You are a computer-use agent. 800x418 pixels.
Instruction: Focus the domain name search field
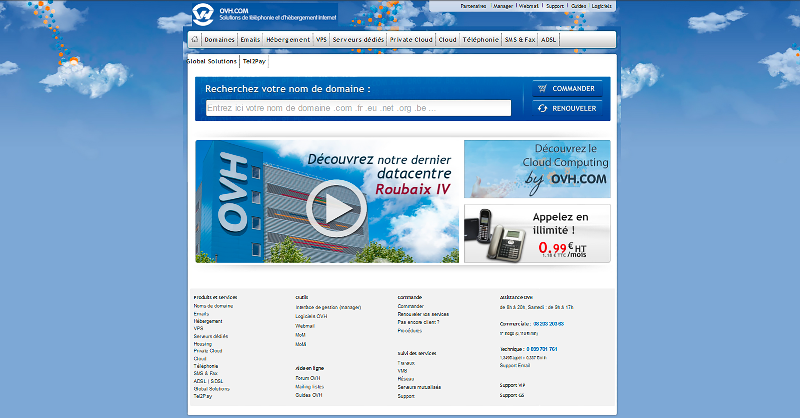pos(358,108)
